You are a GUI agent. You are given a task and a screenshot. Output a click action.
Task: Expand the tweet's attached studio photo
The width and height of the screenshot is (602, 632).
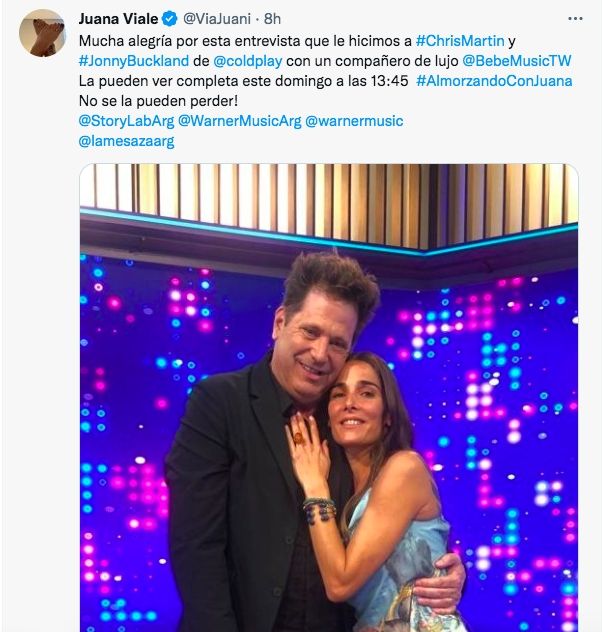[x=329, y=400]
